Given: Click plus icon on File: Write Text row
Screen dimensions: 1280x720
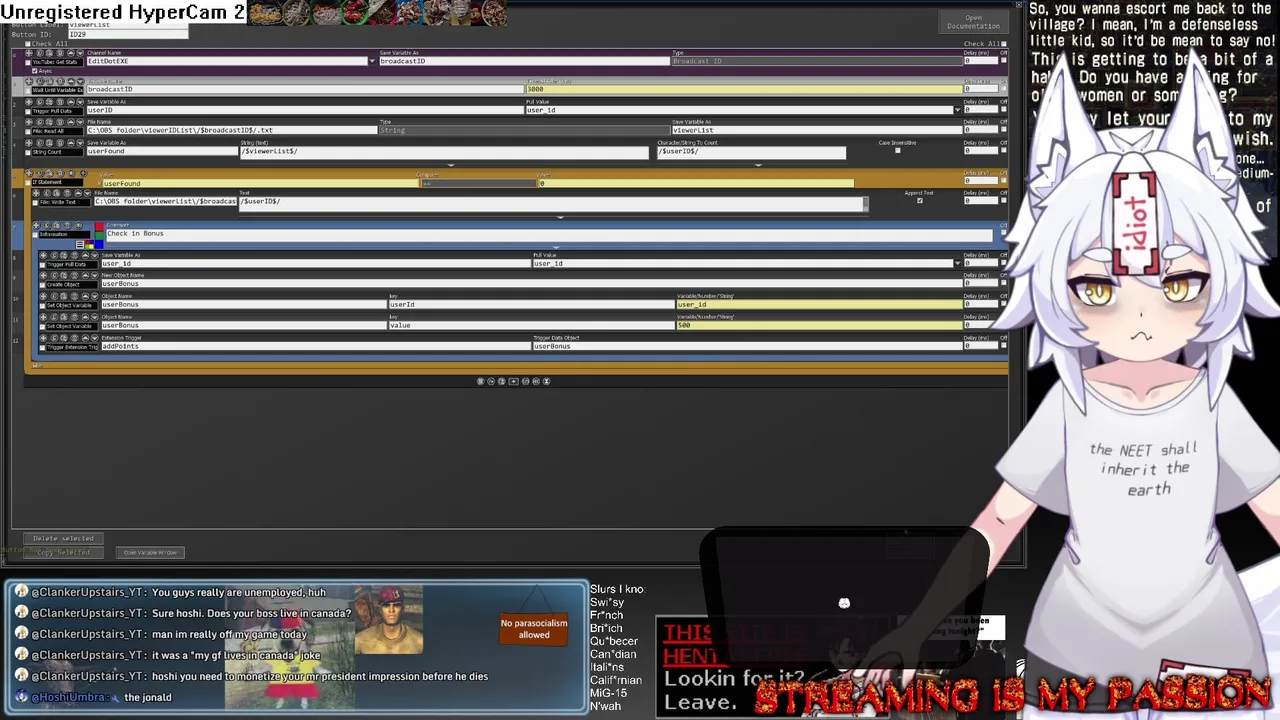Looking at the screenshot, I should [x=36, y=193].
